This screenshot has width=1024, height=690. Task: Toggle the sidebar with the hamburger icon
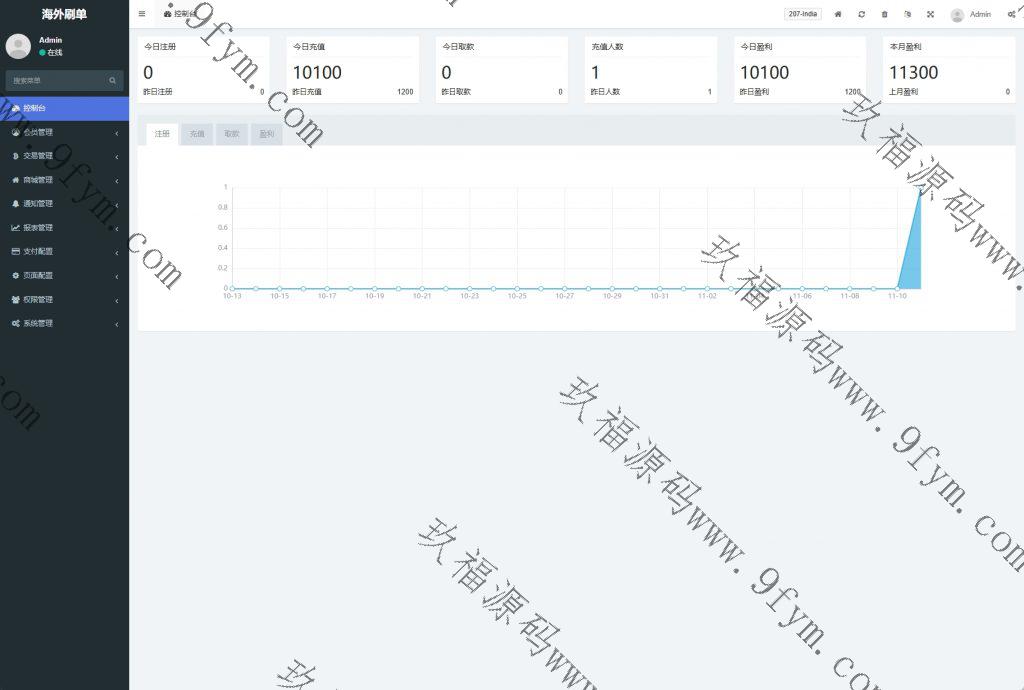[x=142, y=14]
